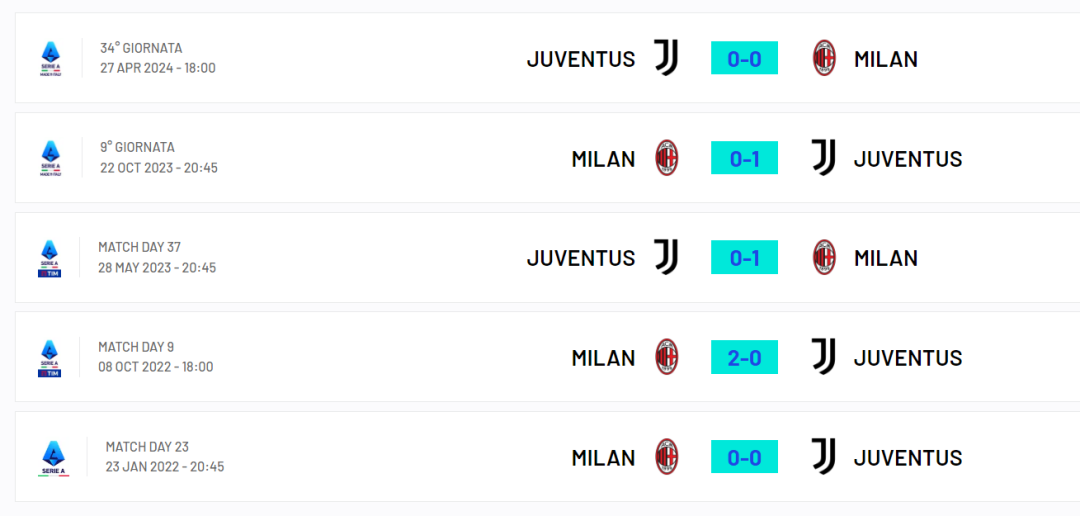Click the JUVENTUS team name in the Match Day 23 row
This screenshot has width=1080, height=516.
(908, 458)
